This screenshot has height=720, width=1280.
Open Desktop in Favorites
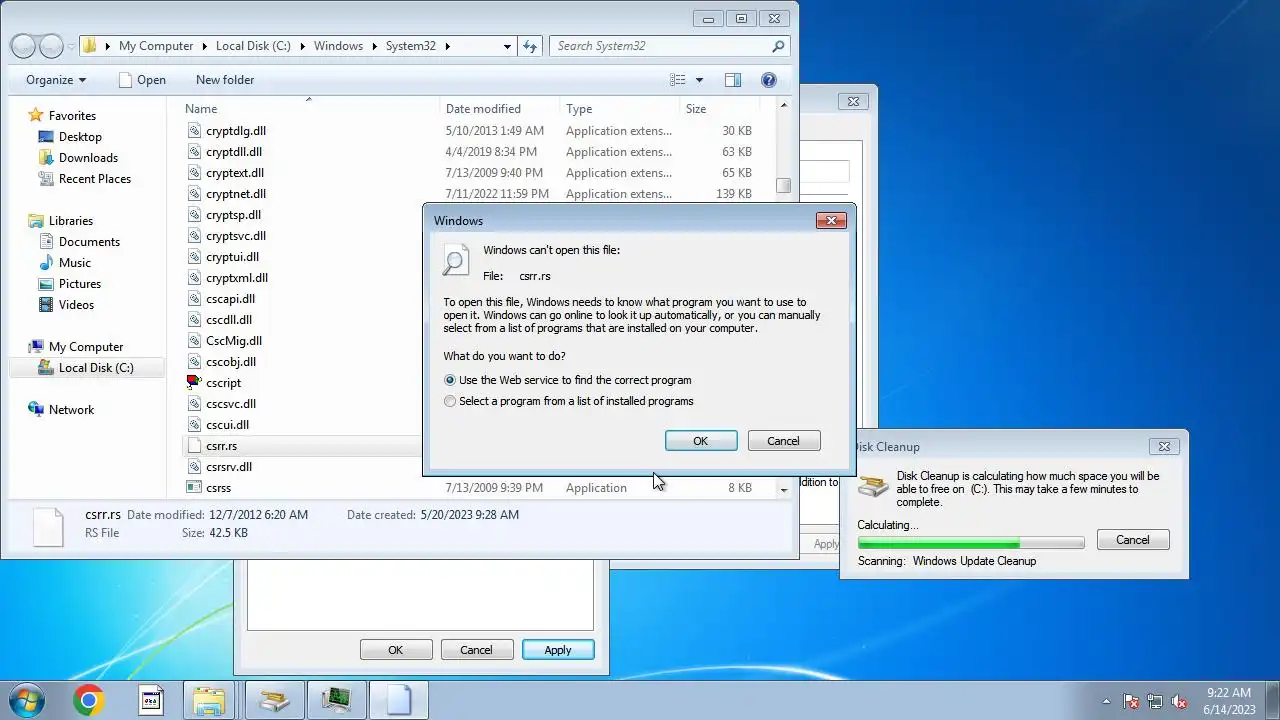tap(80, 137)
